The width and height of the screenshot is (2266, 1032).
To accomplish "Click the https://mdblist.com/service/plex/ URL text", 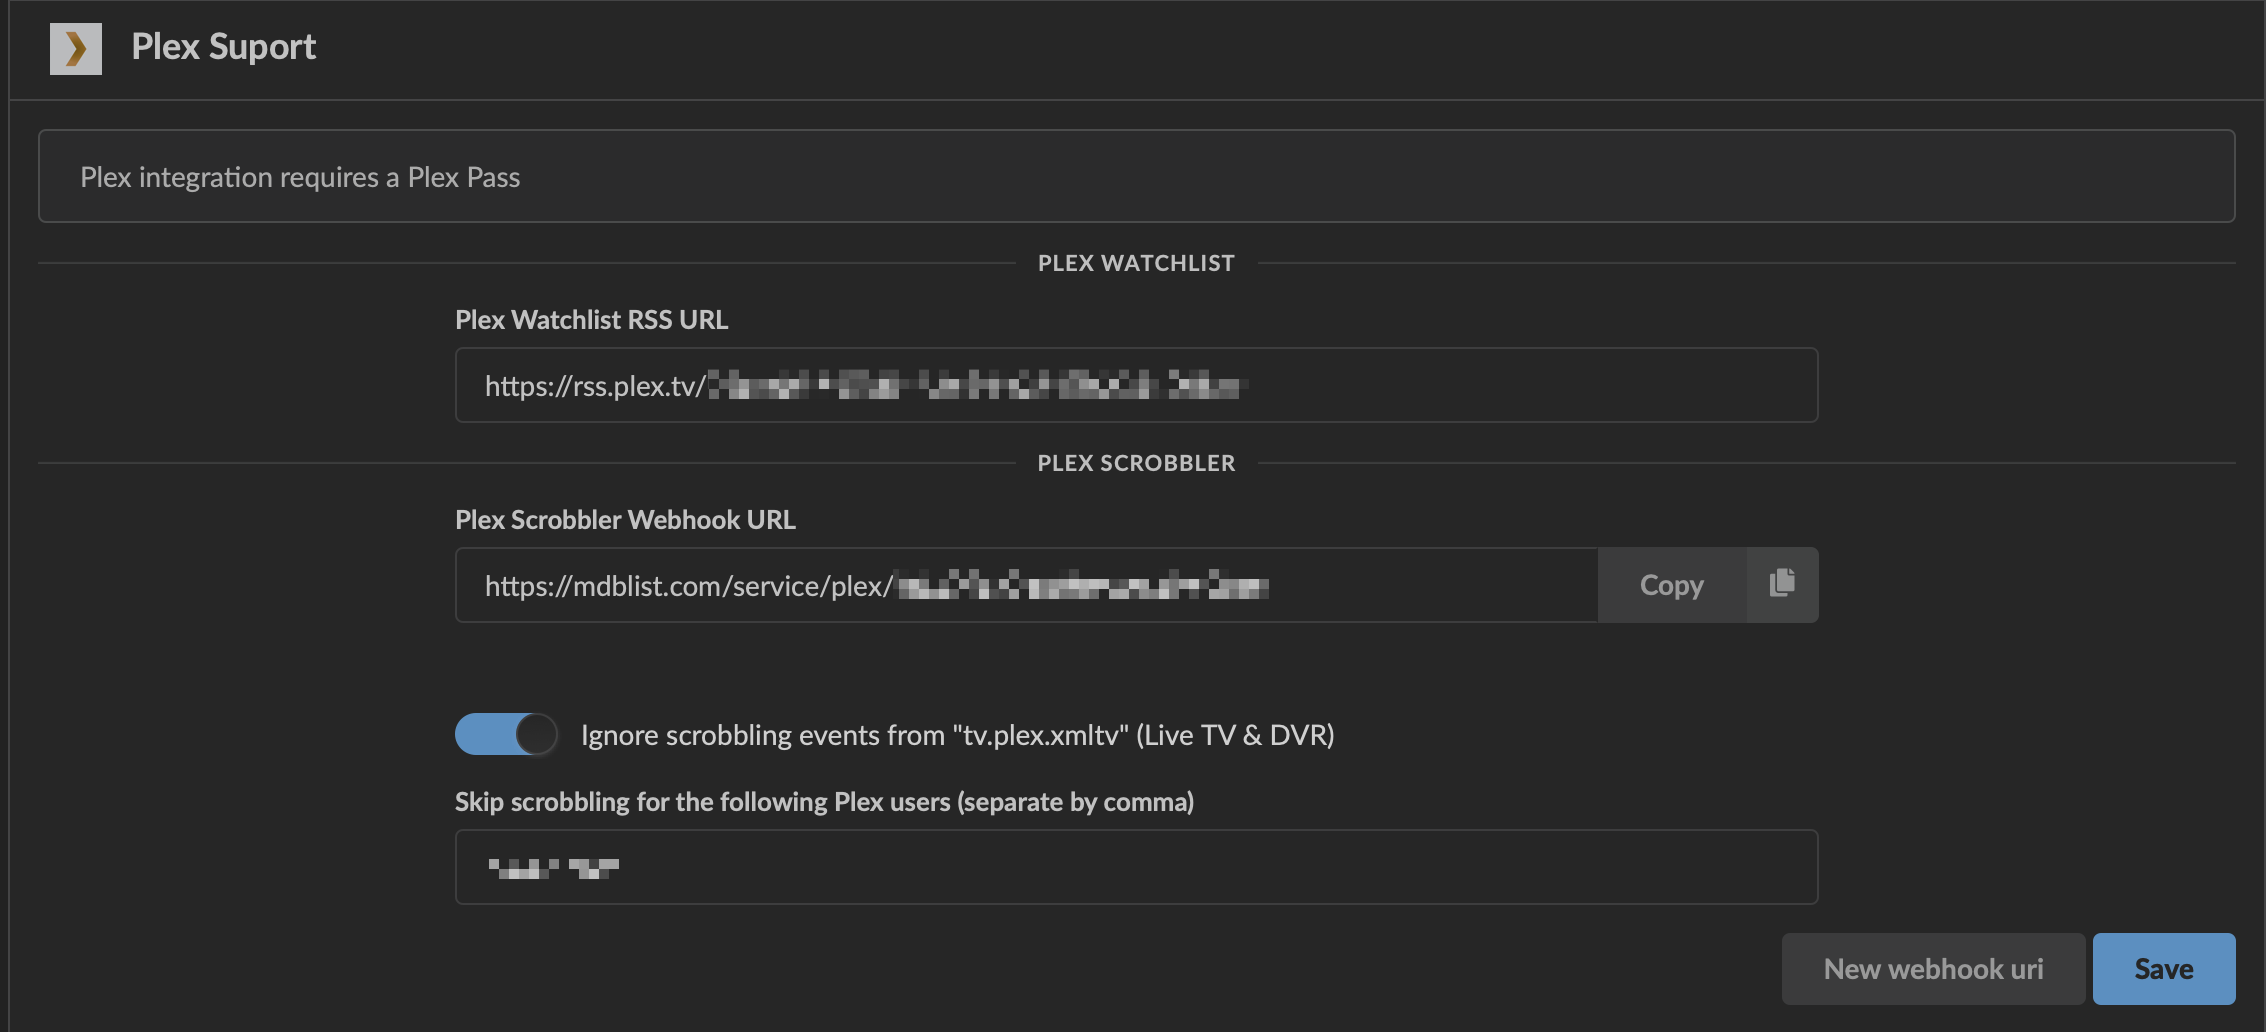I will [688, 586].
